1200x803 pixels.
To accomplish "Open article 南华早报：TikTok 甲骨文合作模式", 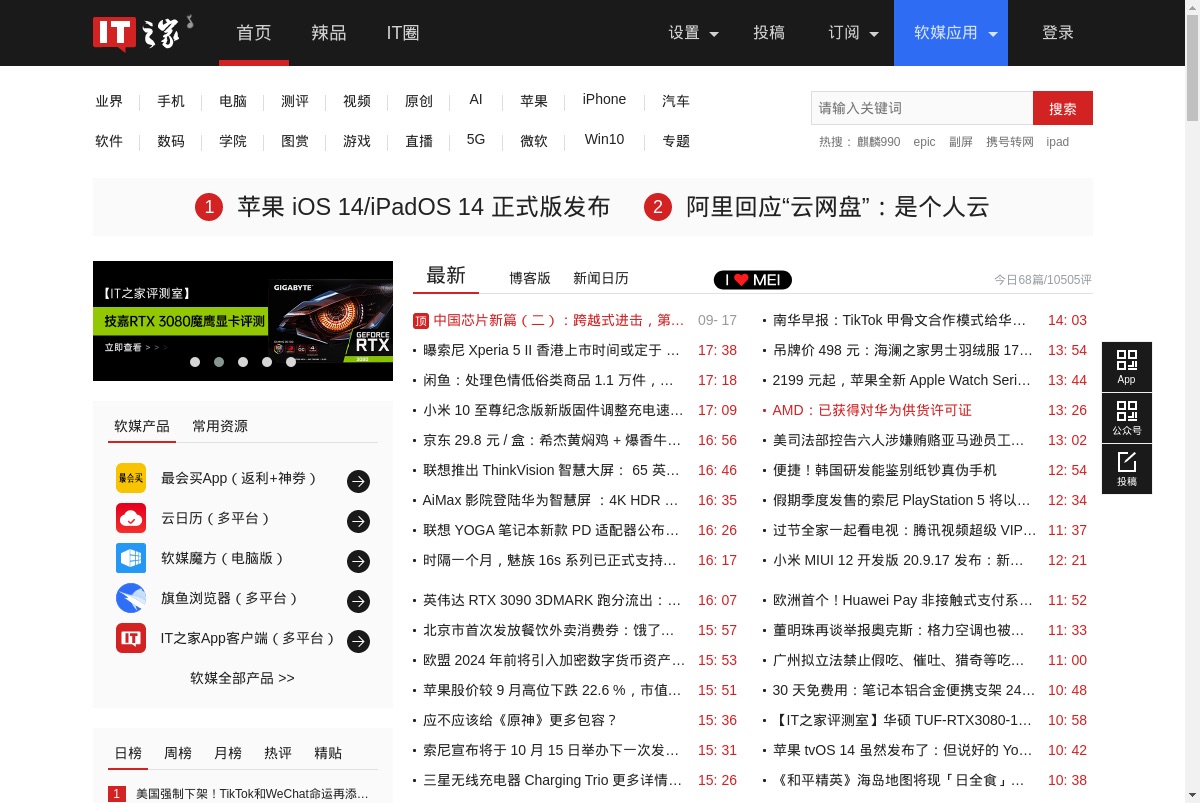I will 899,320.
